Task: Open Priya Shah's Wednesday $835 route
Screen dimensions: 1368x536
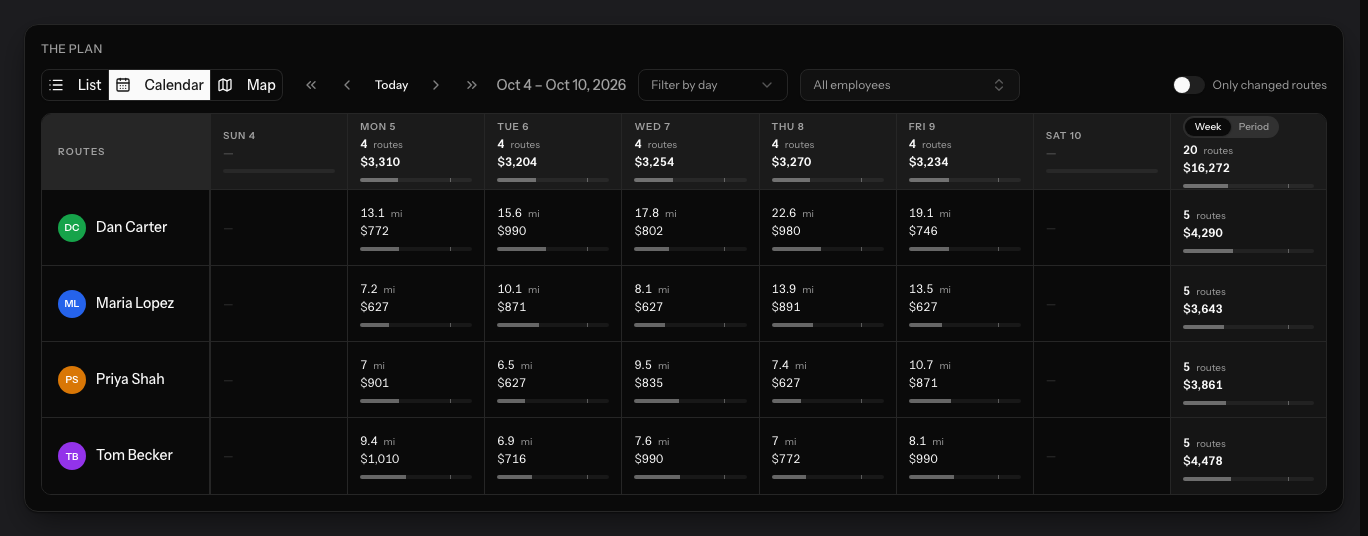Action: tap(690, 380)
